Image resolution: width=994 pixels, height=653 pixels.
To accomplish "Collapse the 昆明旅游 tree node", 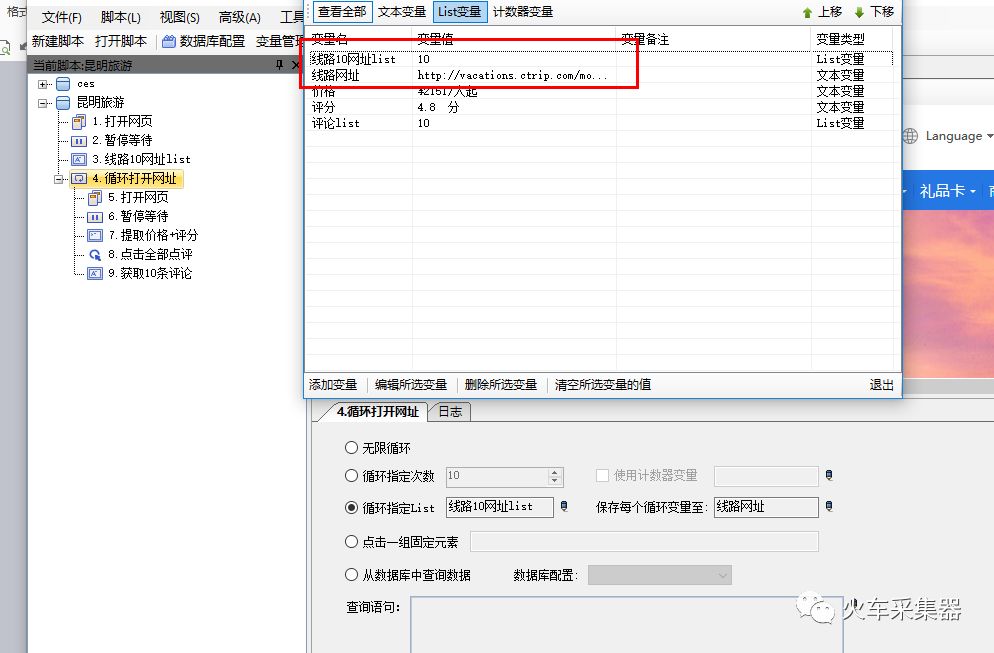I will coord(42,103).
